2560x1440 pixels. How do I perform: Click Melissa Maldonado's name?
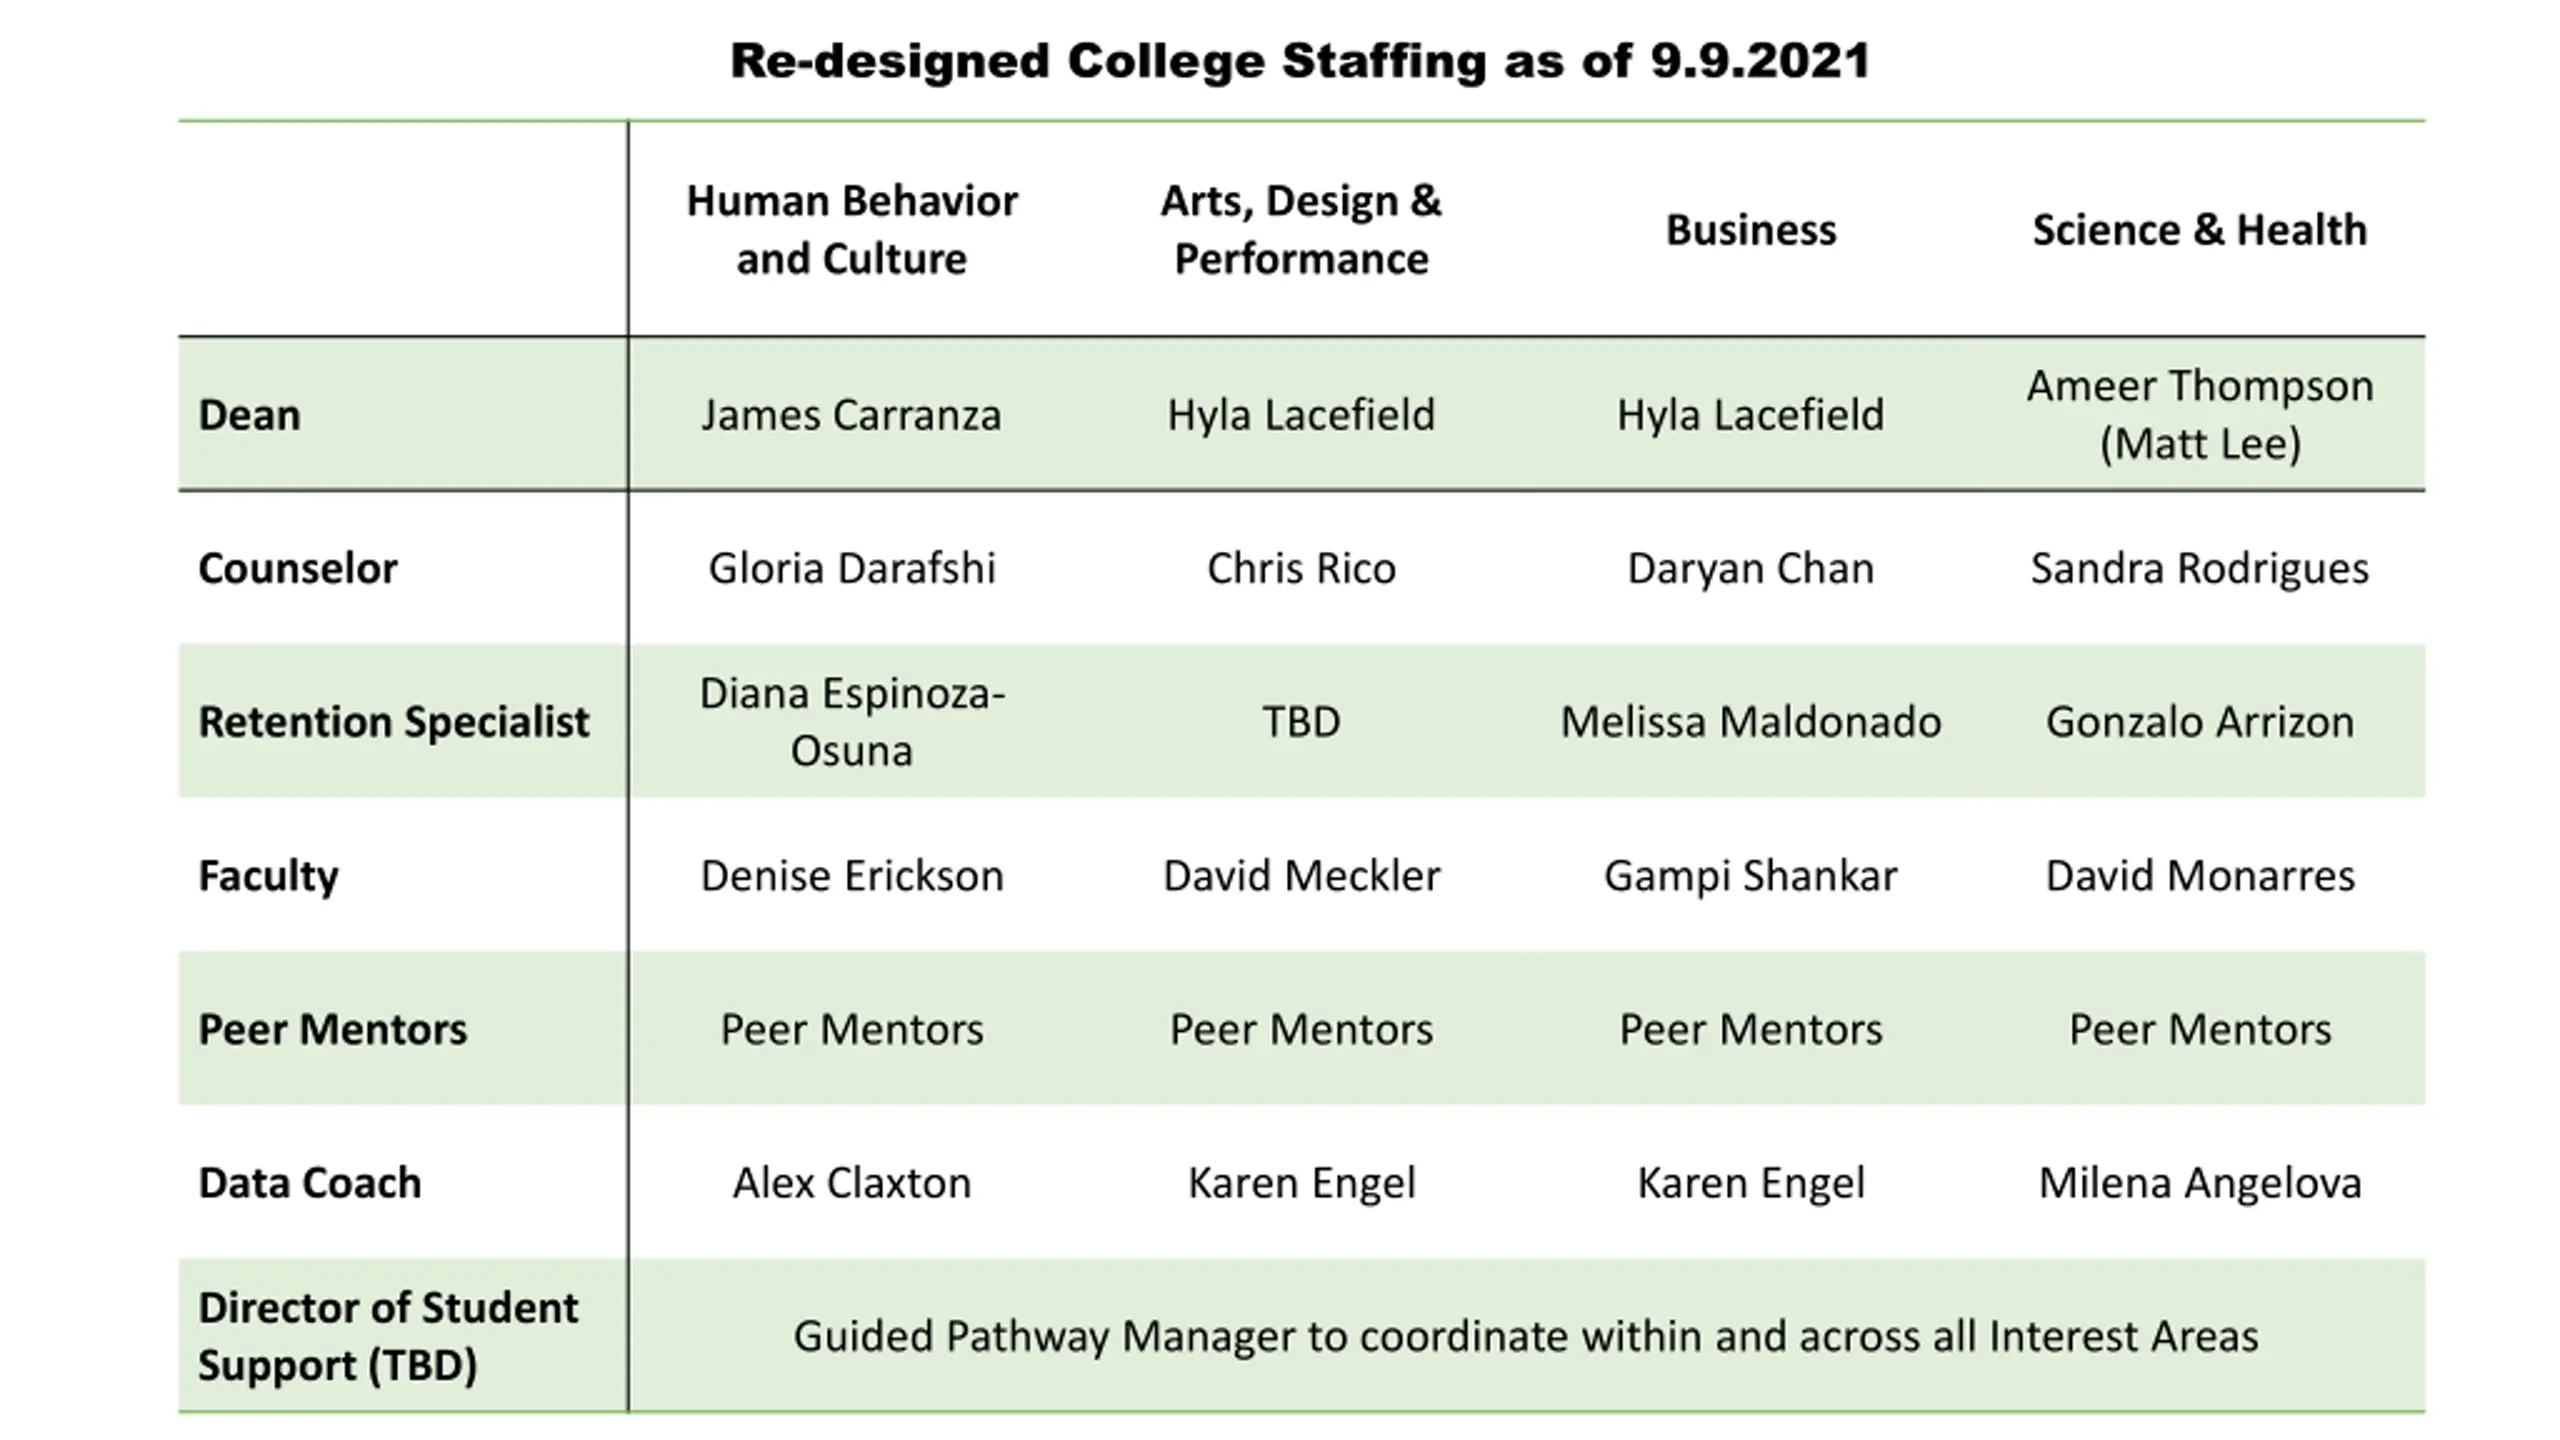[1750, 721]
